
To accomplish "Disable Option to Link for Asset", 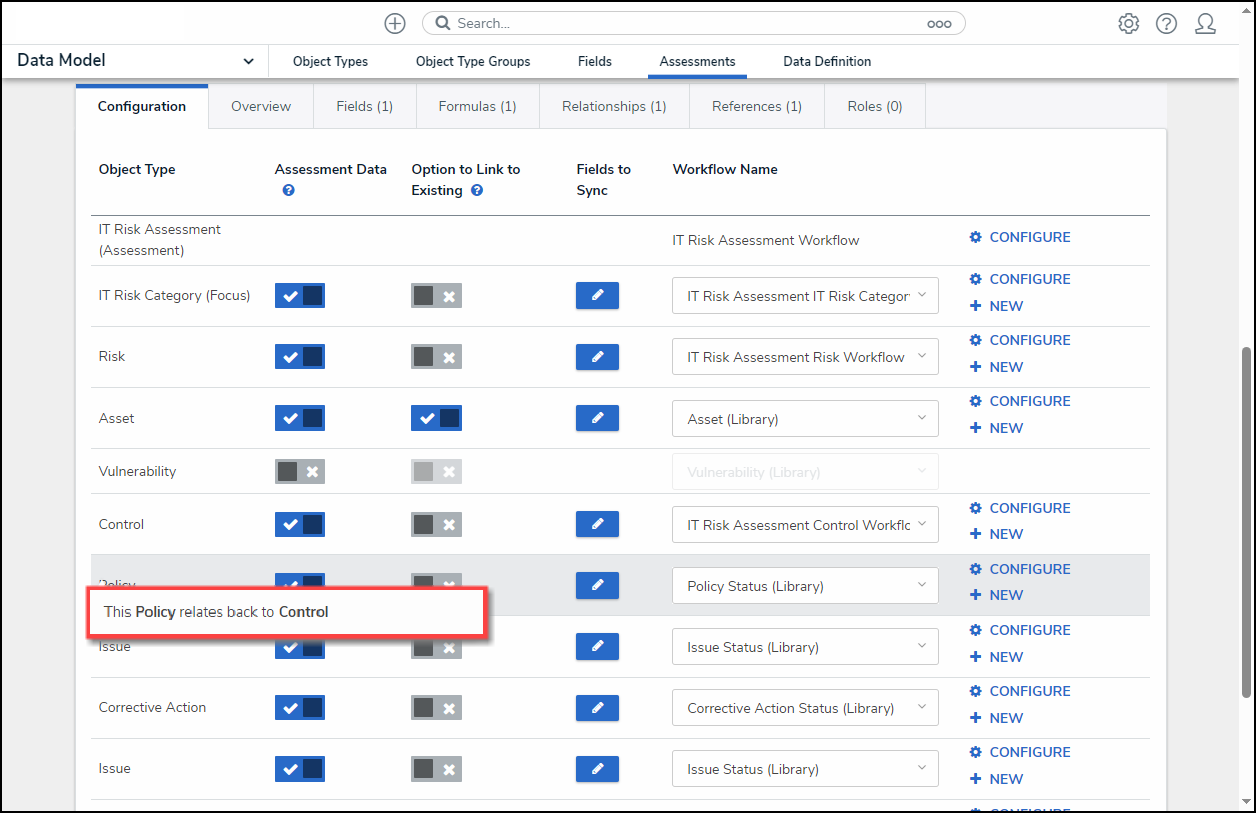I will click(436, 418).
